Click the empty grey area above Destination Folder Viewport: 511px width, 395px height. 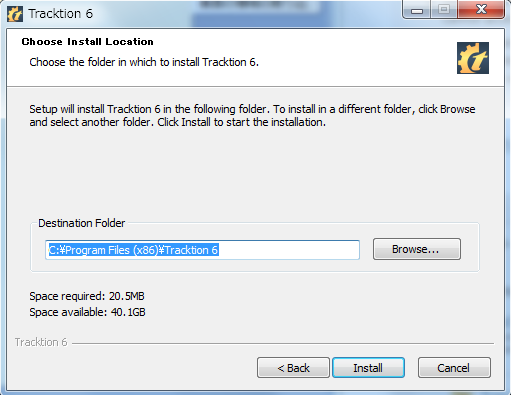(255, 173)
